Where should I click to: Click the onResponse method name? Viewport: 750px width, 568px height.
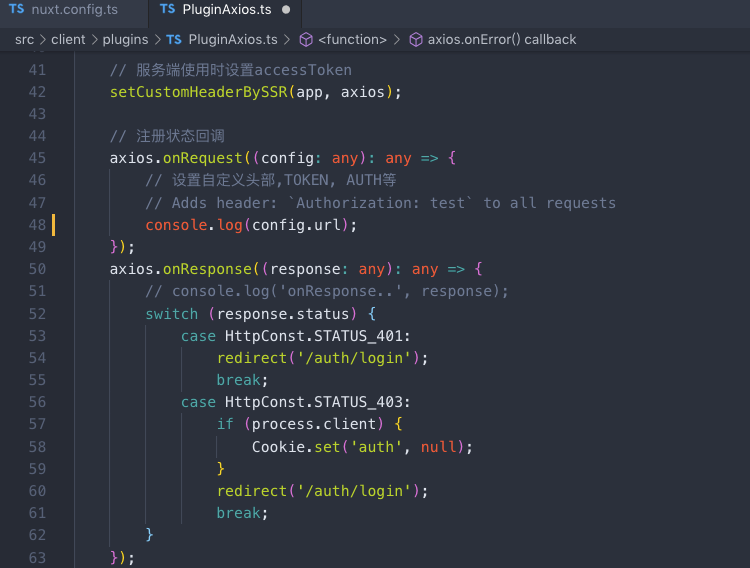point(207,269)
